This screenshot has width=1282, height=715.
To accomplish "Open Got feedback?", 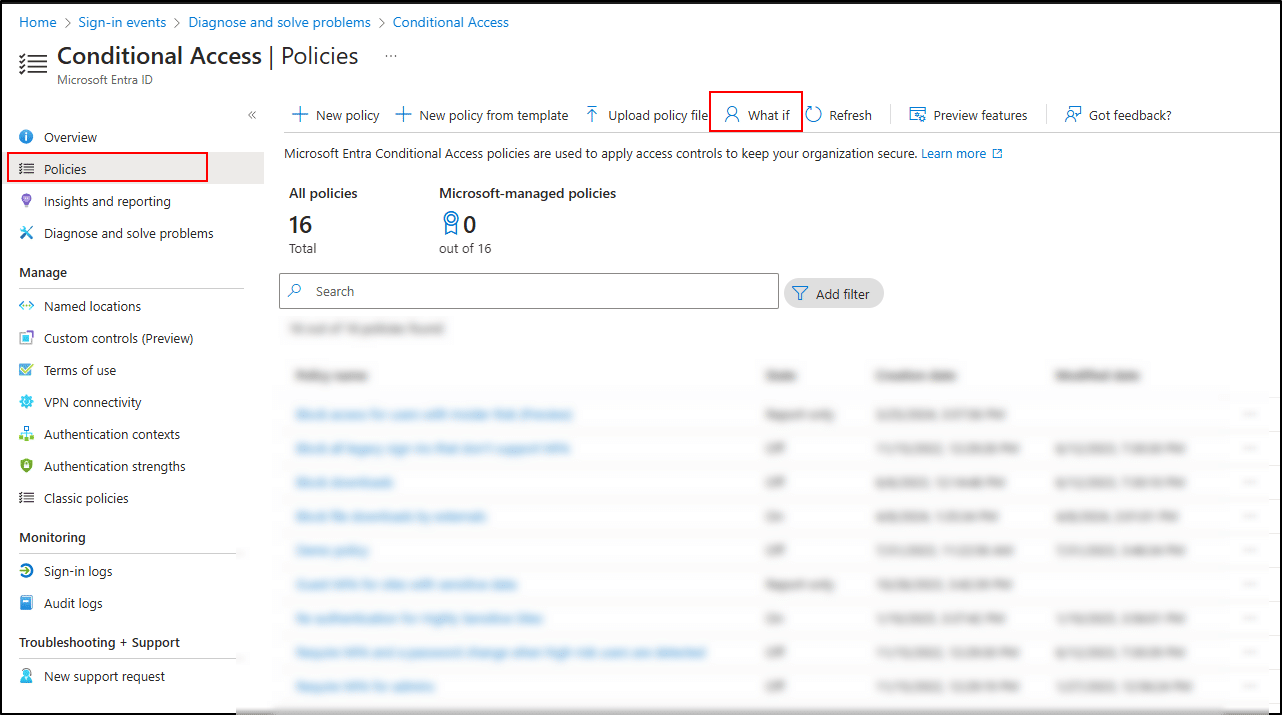I will (x=1118, y=115).
